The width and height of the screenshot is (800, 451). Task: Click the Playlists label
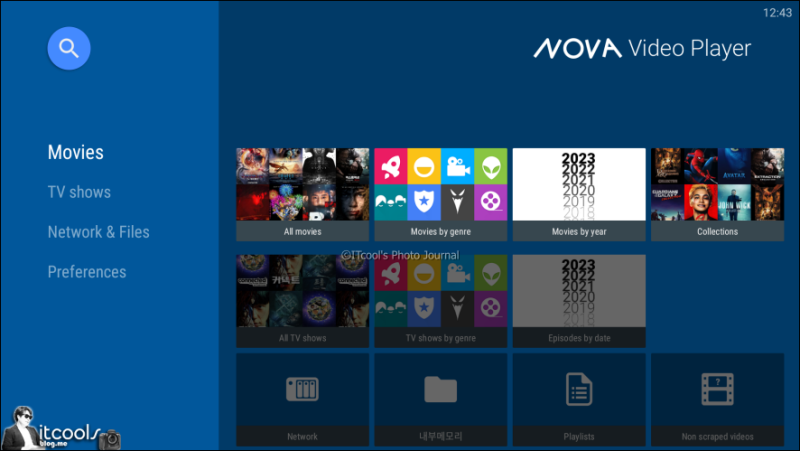pos(579,437)
